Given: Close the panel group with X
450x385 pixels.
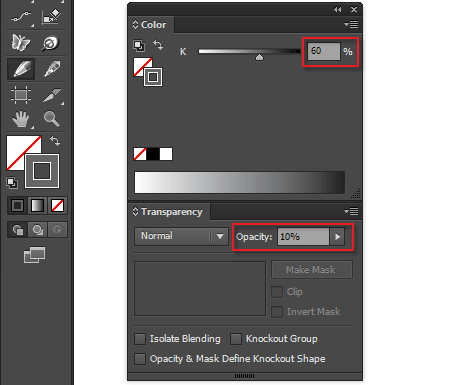Looking at the screenshot, I should (x=354, y=10).
